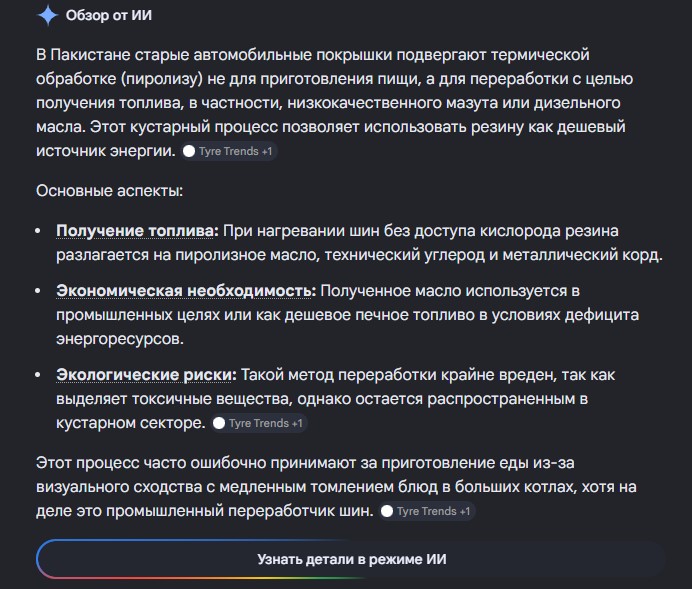692x589 pixels.
Task: Click the bullet point before 'Экологические риски'
Action: coord(38,375)
